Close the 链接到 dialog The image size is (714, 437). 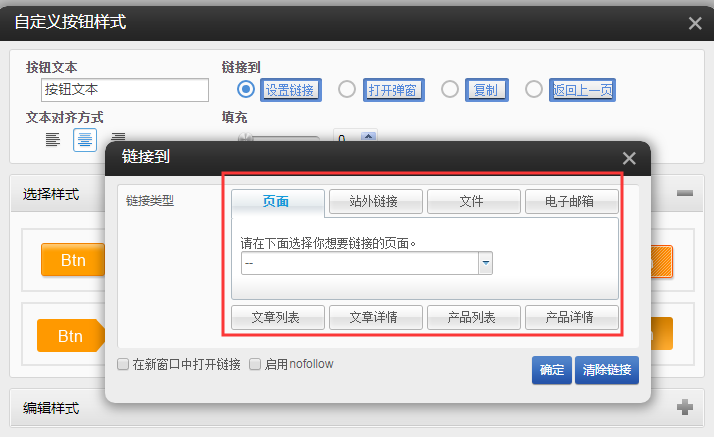[x=629, y=158]
